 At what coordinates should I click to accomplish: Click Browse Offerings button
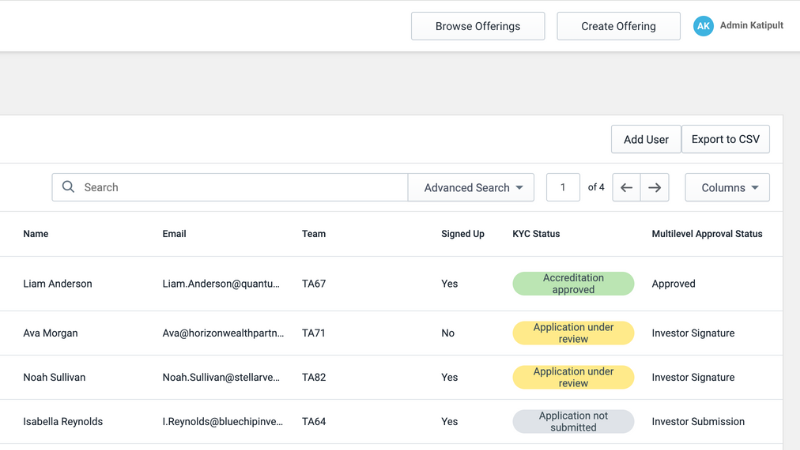(x=477, y=26)
